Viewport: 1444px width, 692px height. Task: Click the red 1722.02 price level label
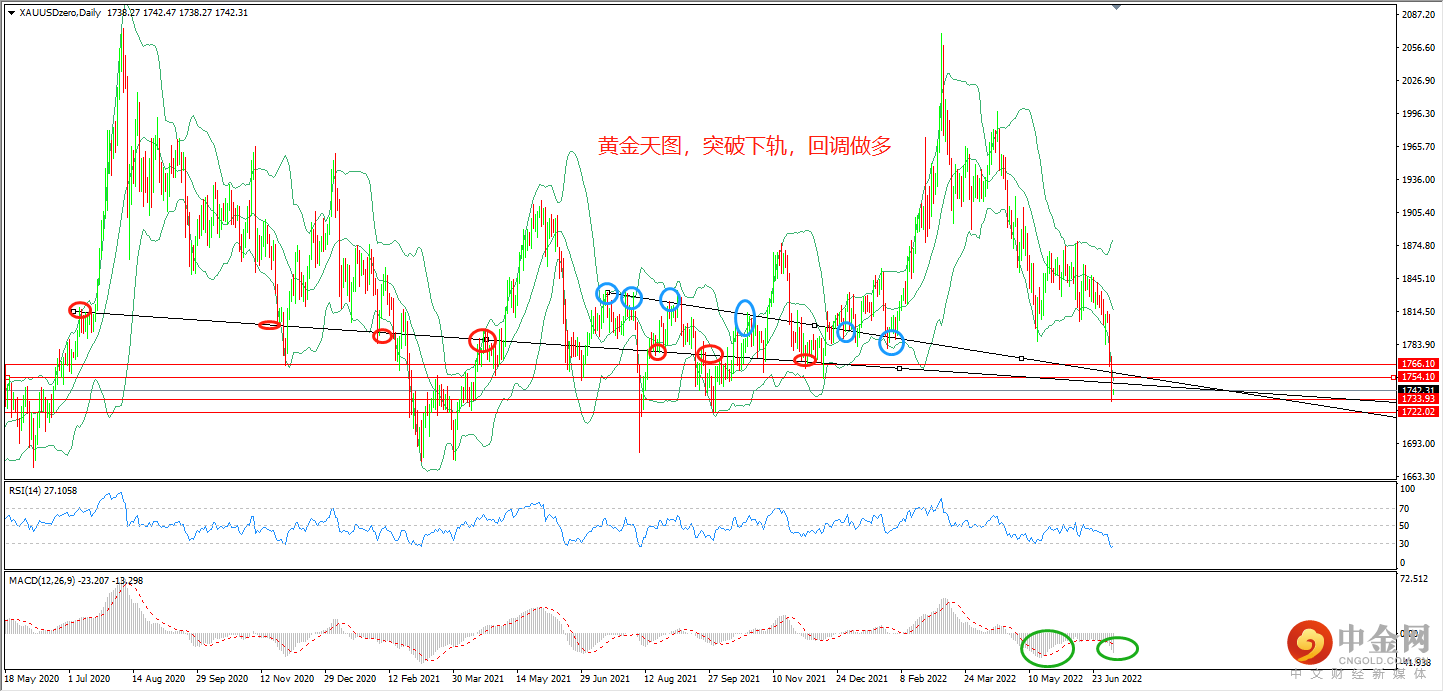(x=1419, y=411)
